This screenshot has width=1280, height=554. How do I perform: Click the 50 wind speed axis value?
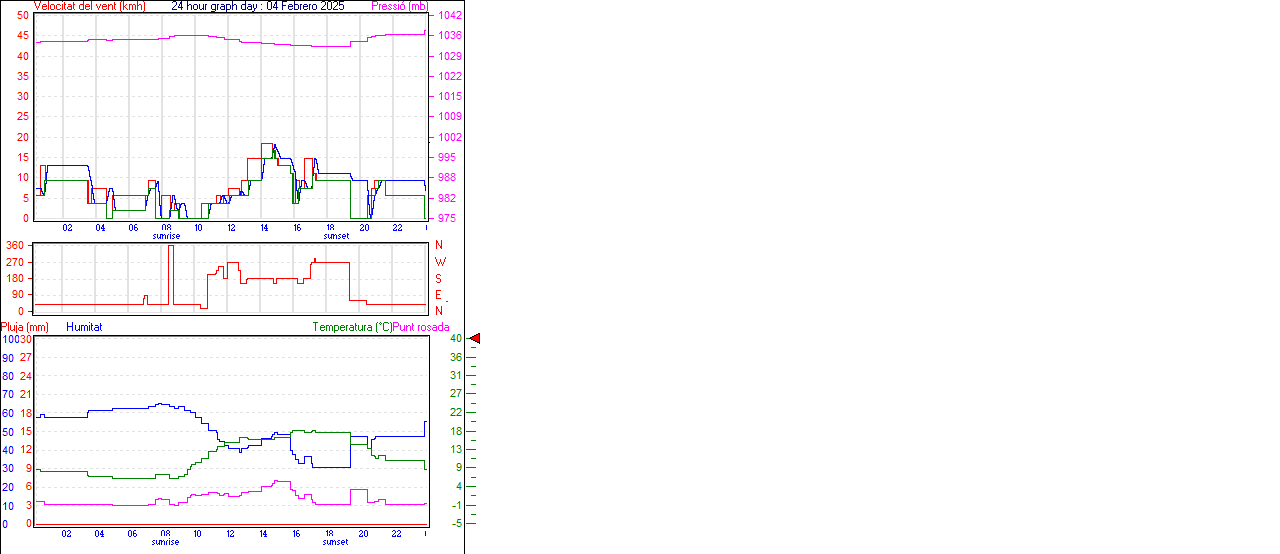pos(22,15)
